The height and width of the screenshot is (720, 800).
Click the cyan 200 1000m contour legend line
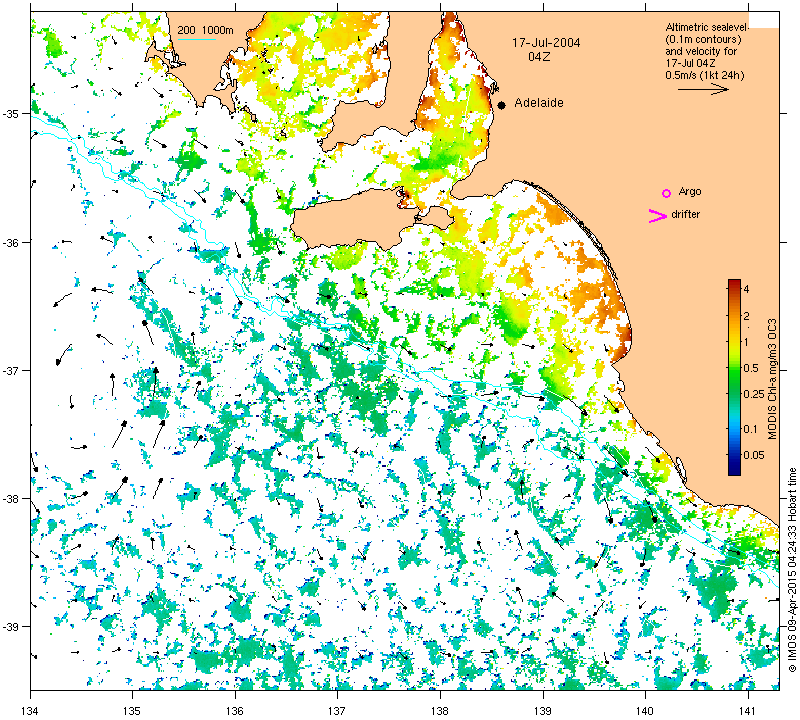click(x=196, y=40)
